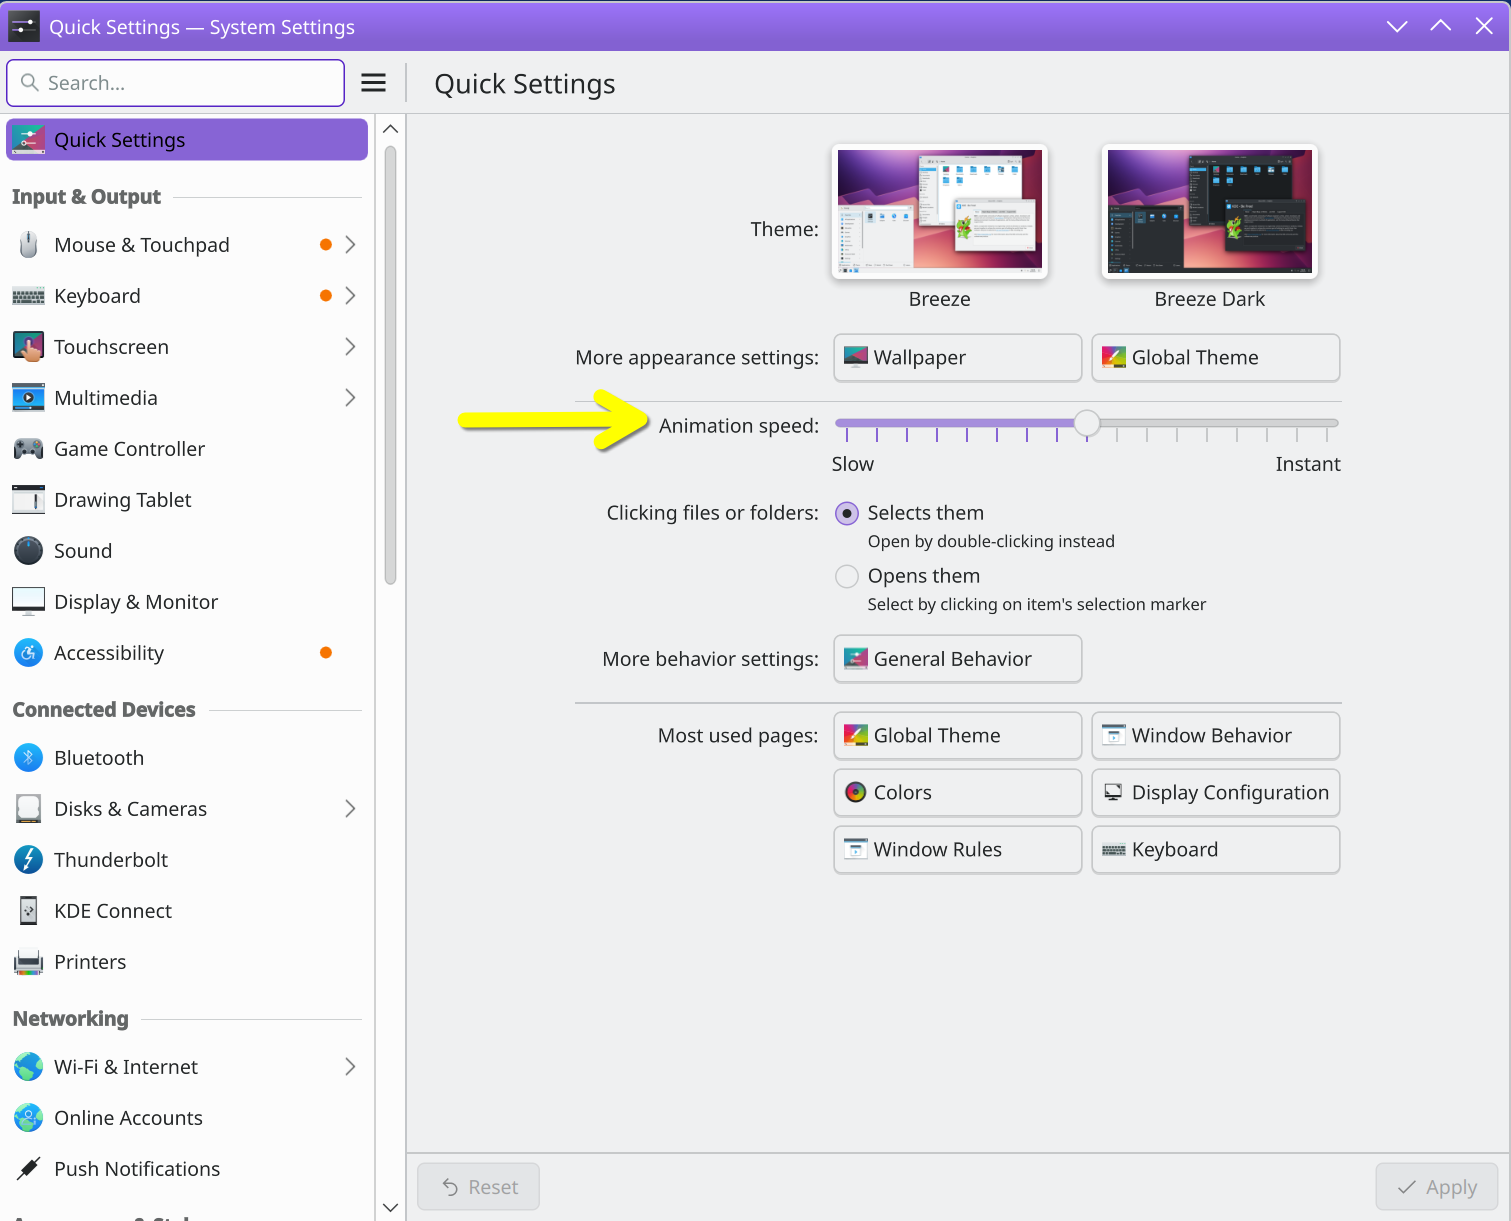
Task: Click the Animation speed slider handle
Action: (x=1087, y=424)
